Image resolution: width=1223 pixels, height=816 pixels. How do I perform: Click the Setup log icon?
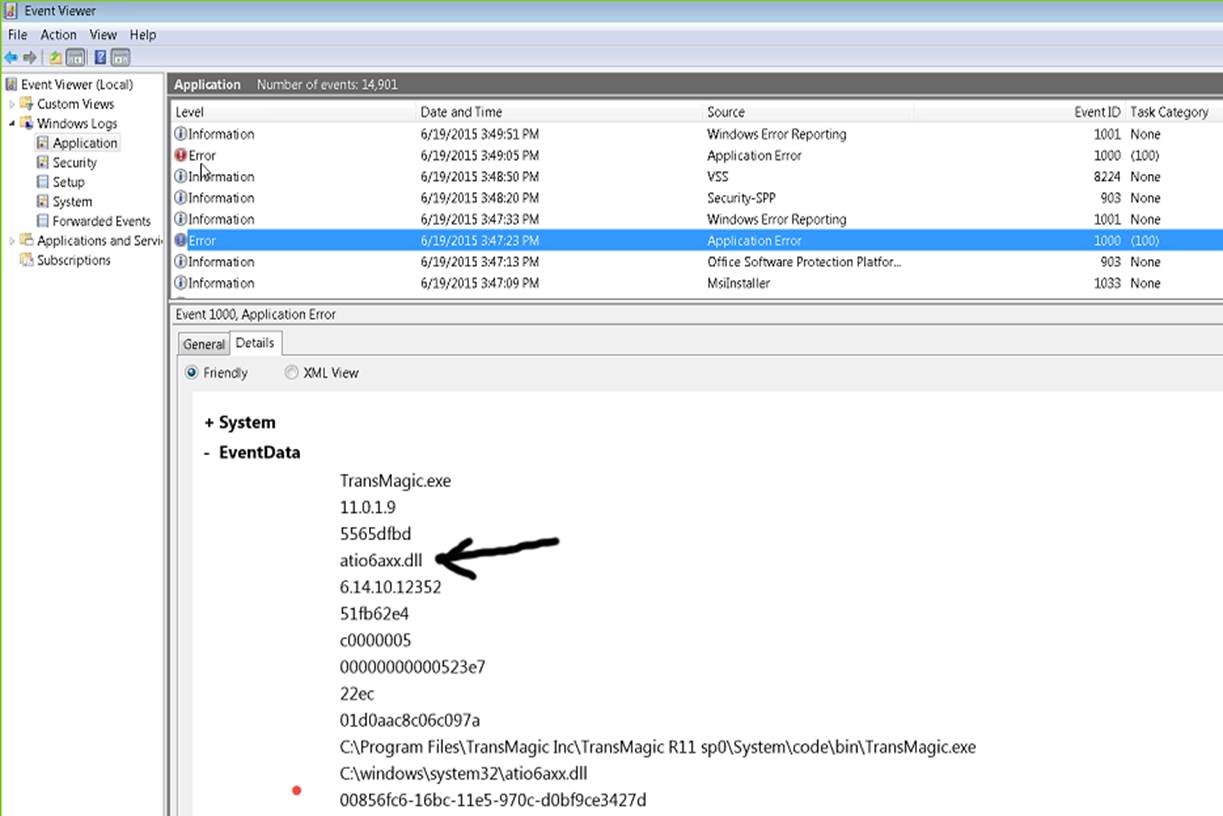[43, 182]
